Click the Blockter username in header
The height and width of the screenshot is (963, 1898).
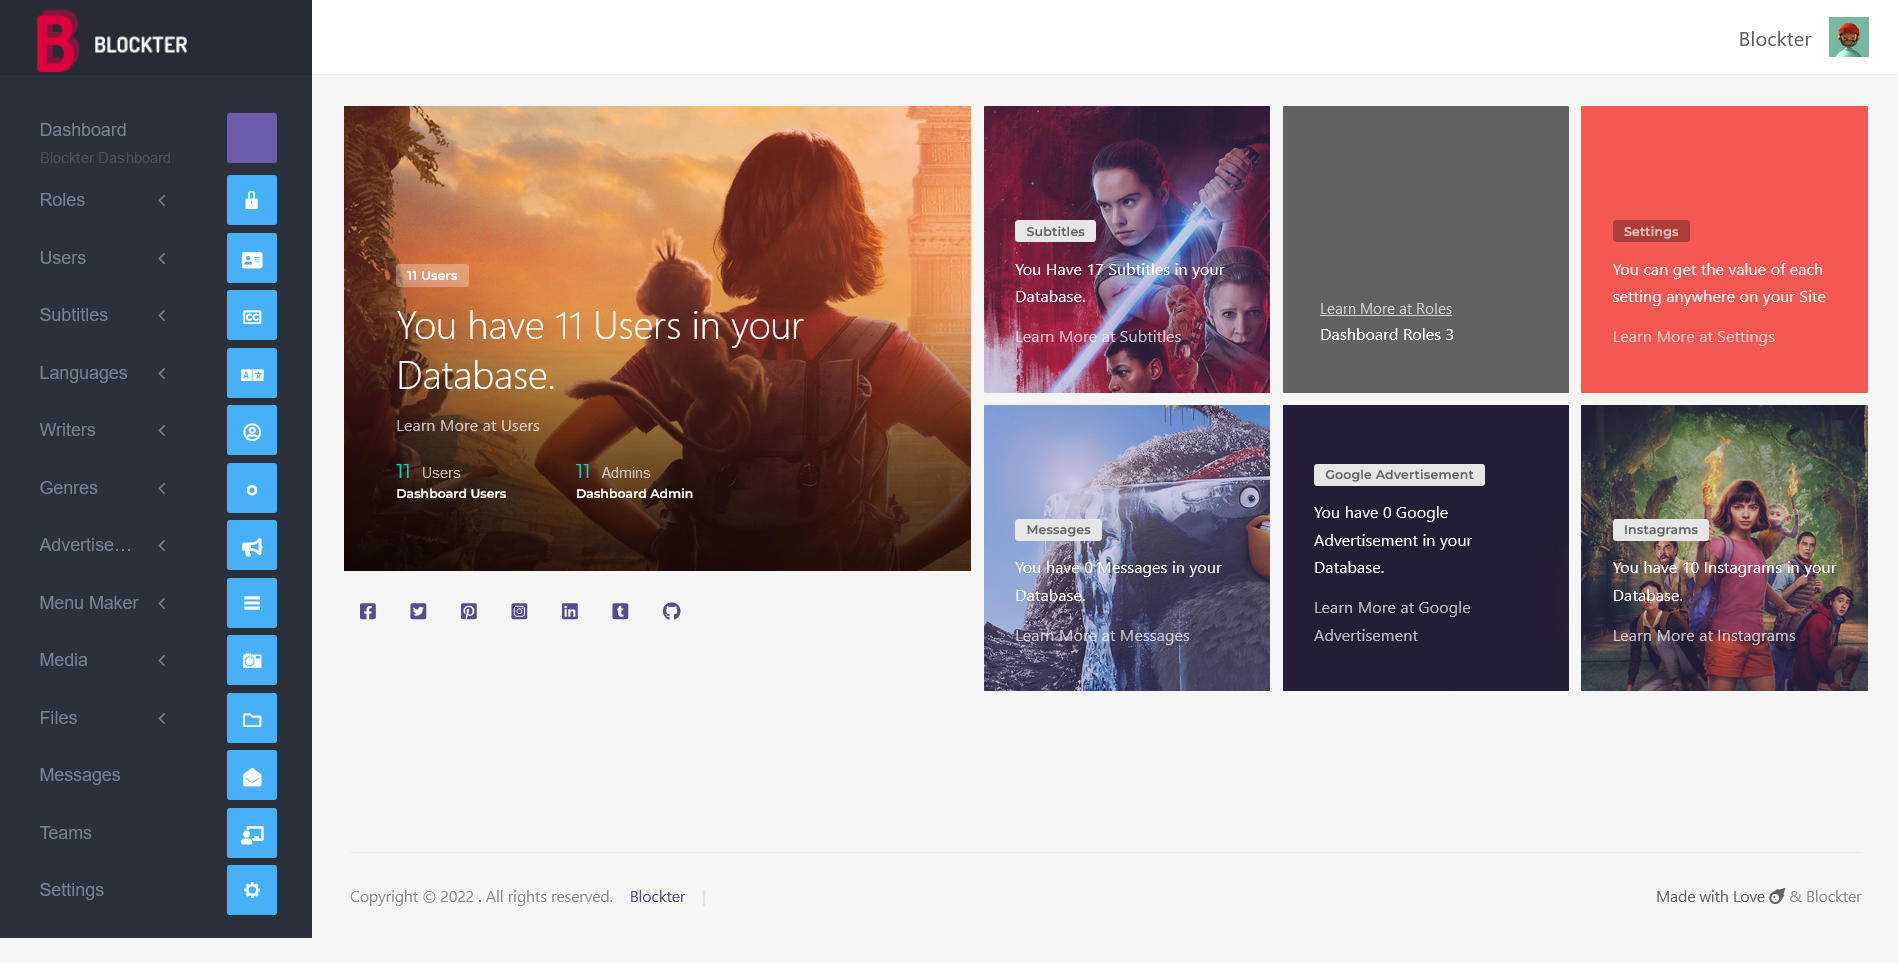1775,39
